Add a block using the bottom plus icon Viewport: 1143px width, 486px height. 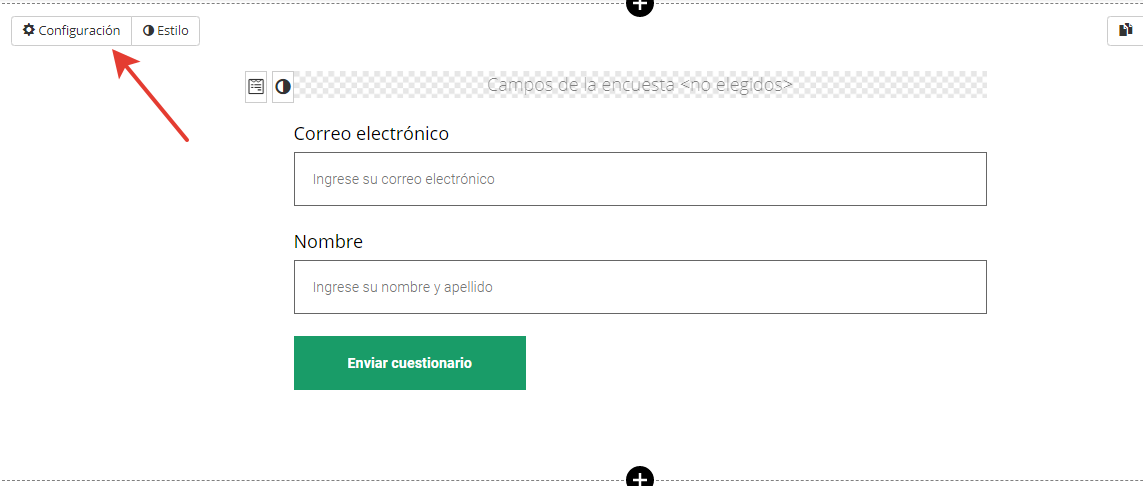[640, 477]
